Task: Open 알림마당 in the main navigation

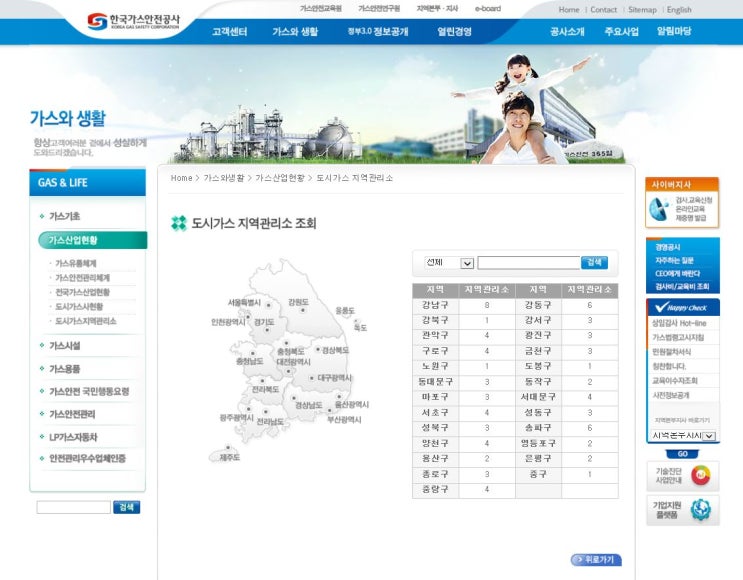Action: click(674, 32)
